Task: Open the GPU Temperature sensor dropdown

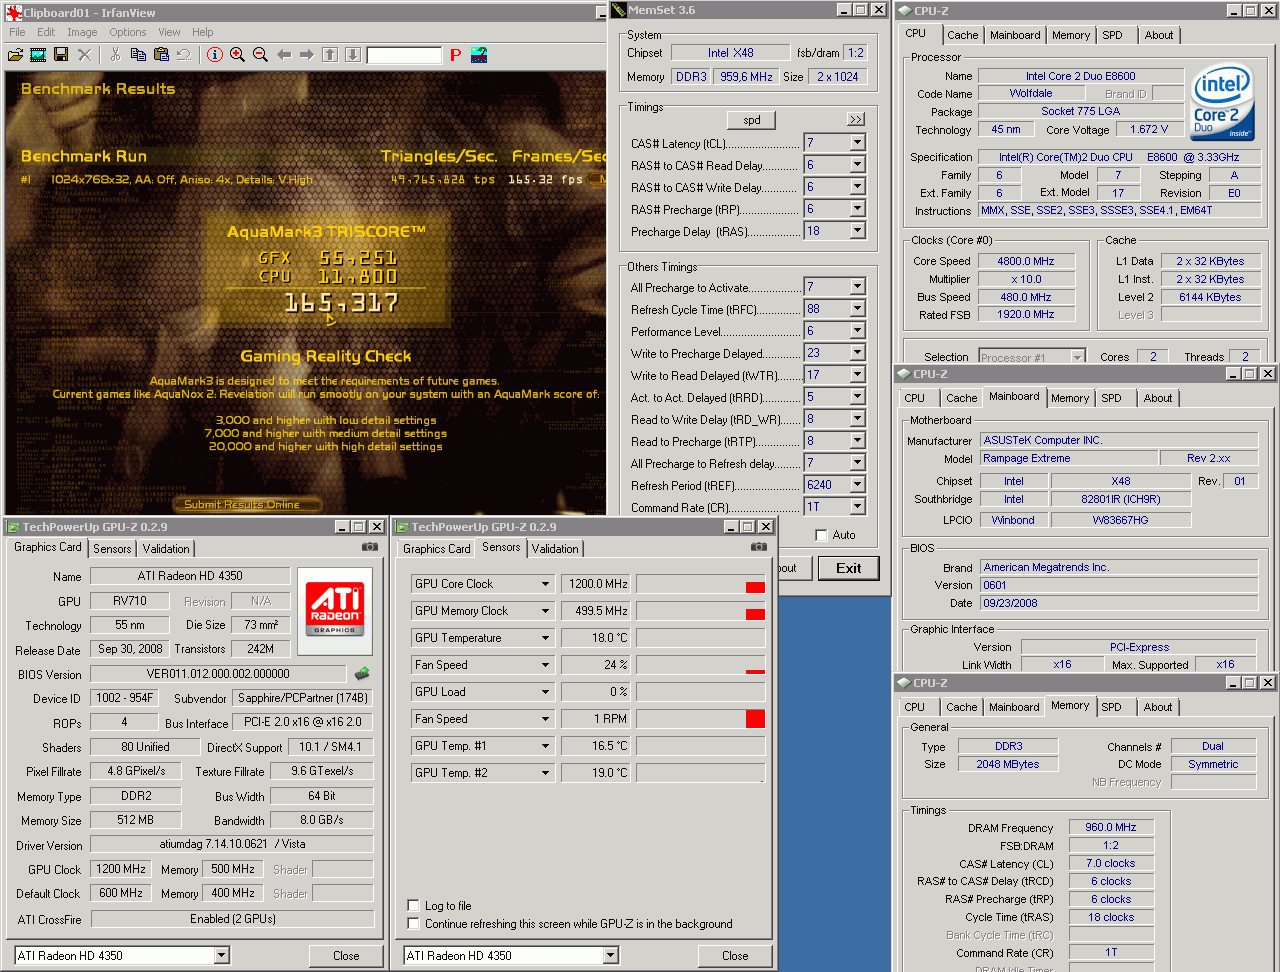Action: click(x=545, y=638)
